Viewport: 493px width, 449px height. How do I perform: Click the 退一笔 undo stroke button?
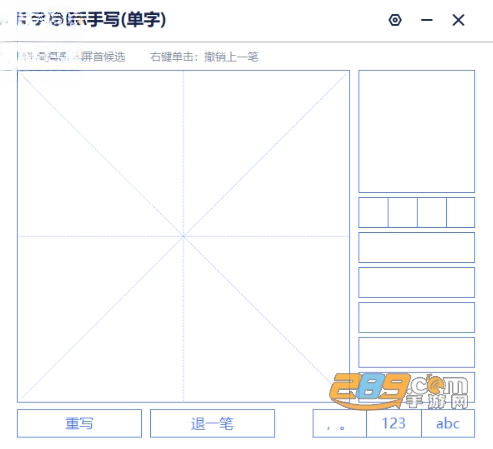point(212,423)
